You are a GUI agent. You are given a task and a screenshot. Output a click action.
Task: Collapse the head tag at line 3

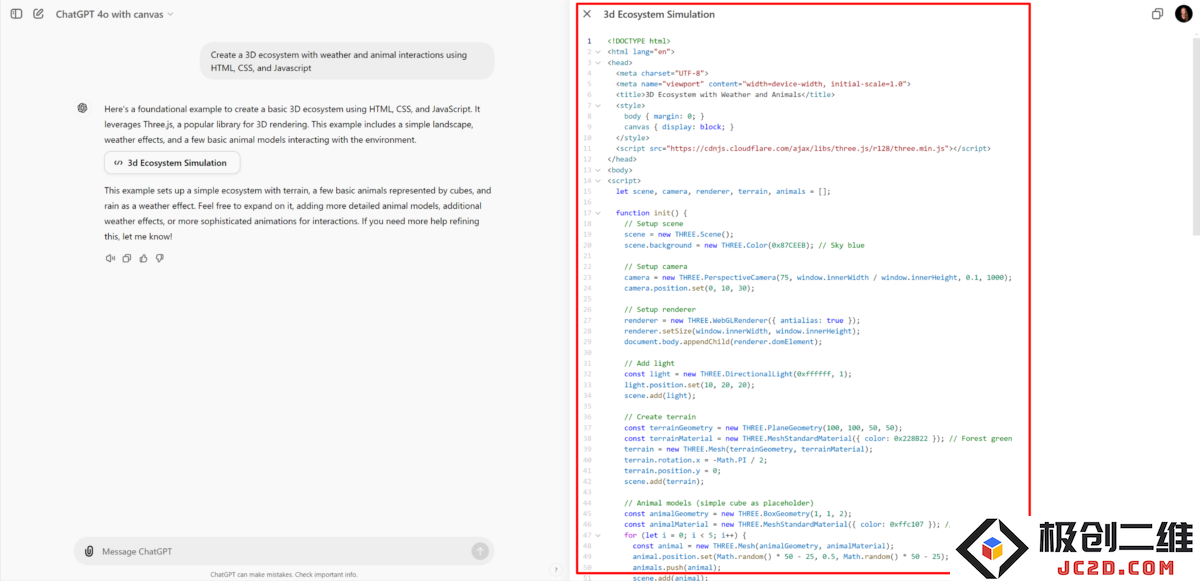tap(598, 62)
